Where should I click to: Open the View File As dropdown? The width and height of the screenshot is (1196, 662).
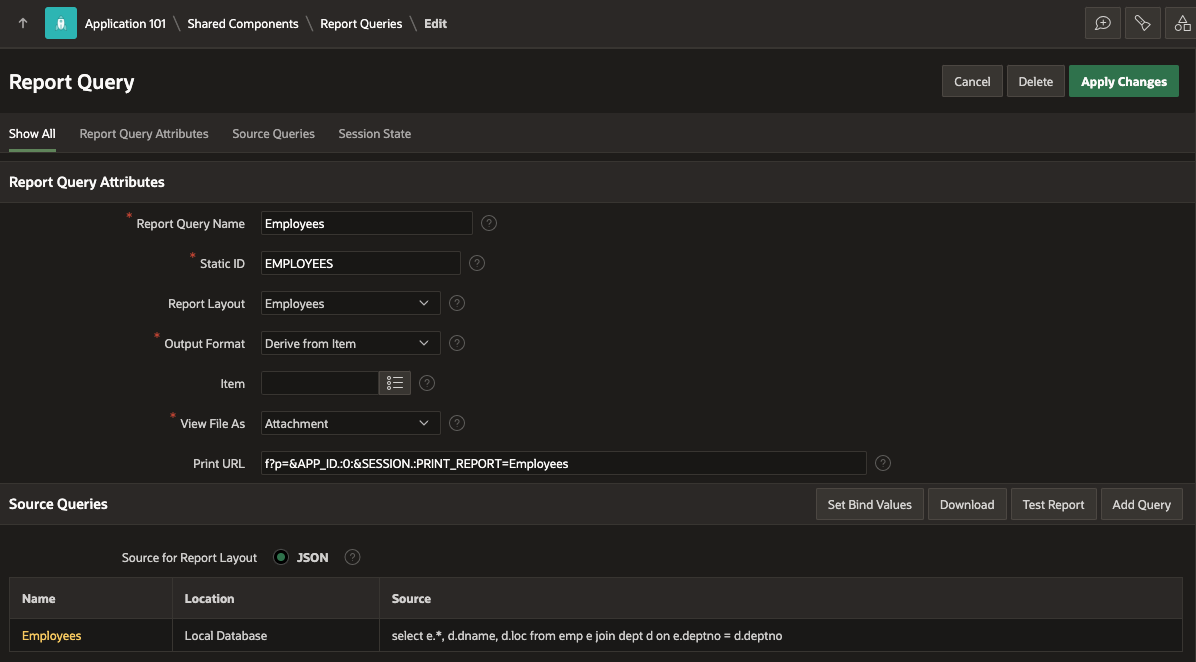[350, 423]
